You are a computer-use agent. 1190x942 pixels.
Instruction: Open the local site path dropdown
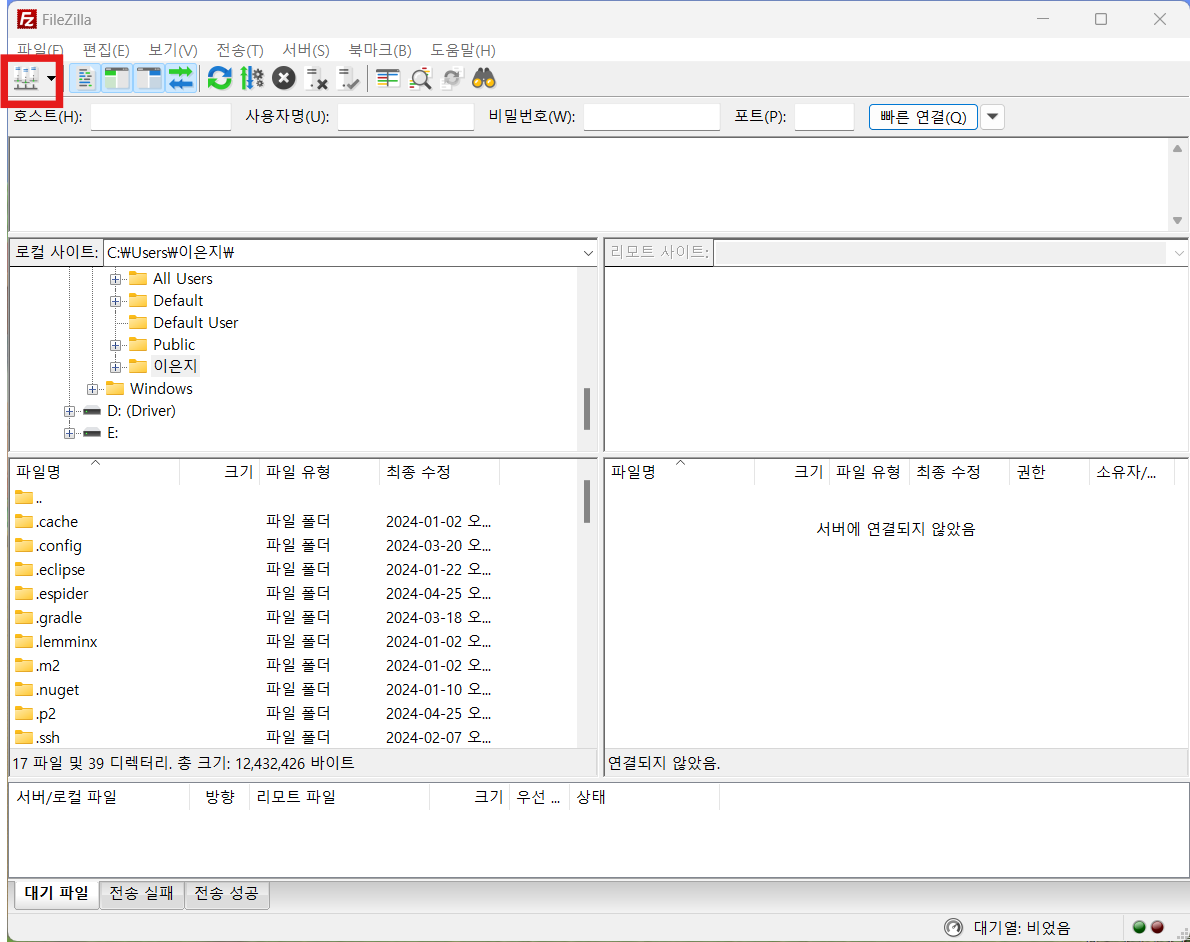tap(588, 253)
